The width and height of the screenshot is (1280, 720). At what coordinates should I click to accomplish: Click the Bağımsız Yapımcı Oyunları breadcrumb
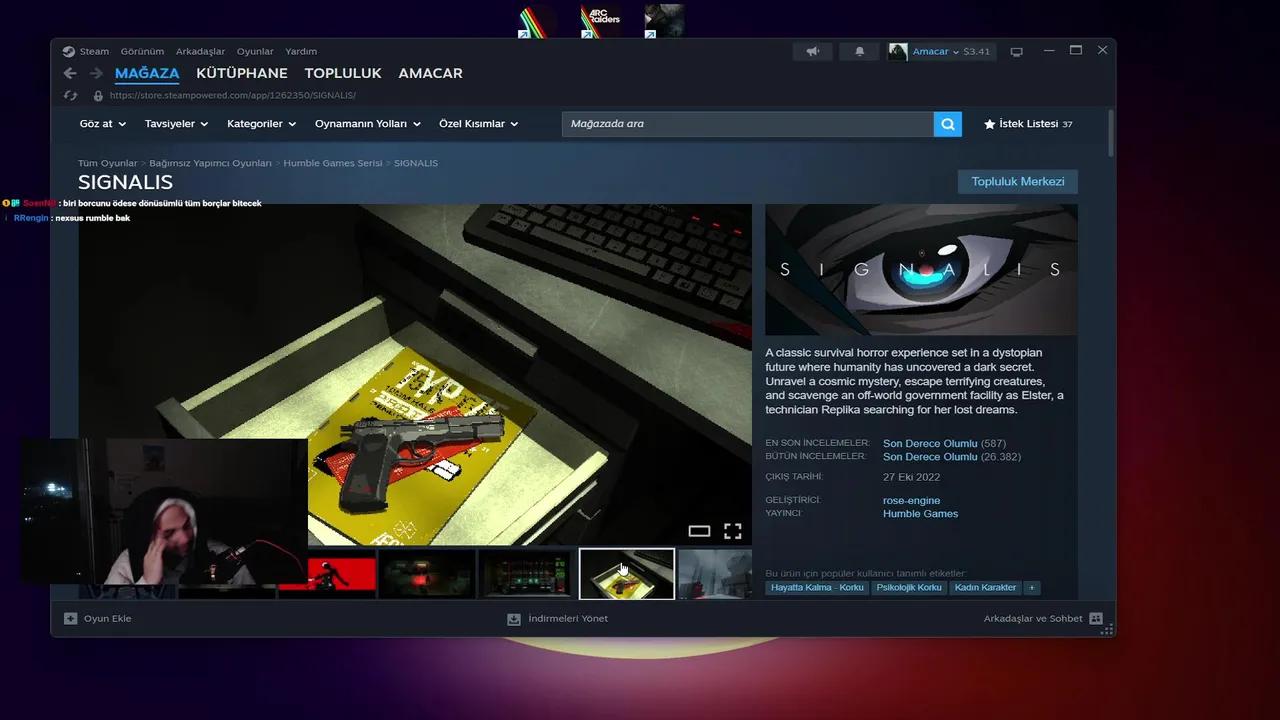click(x=210, y=163)
